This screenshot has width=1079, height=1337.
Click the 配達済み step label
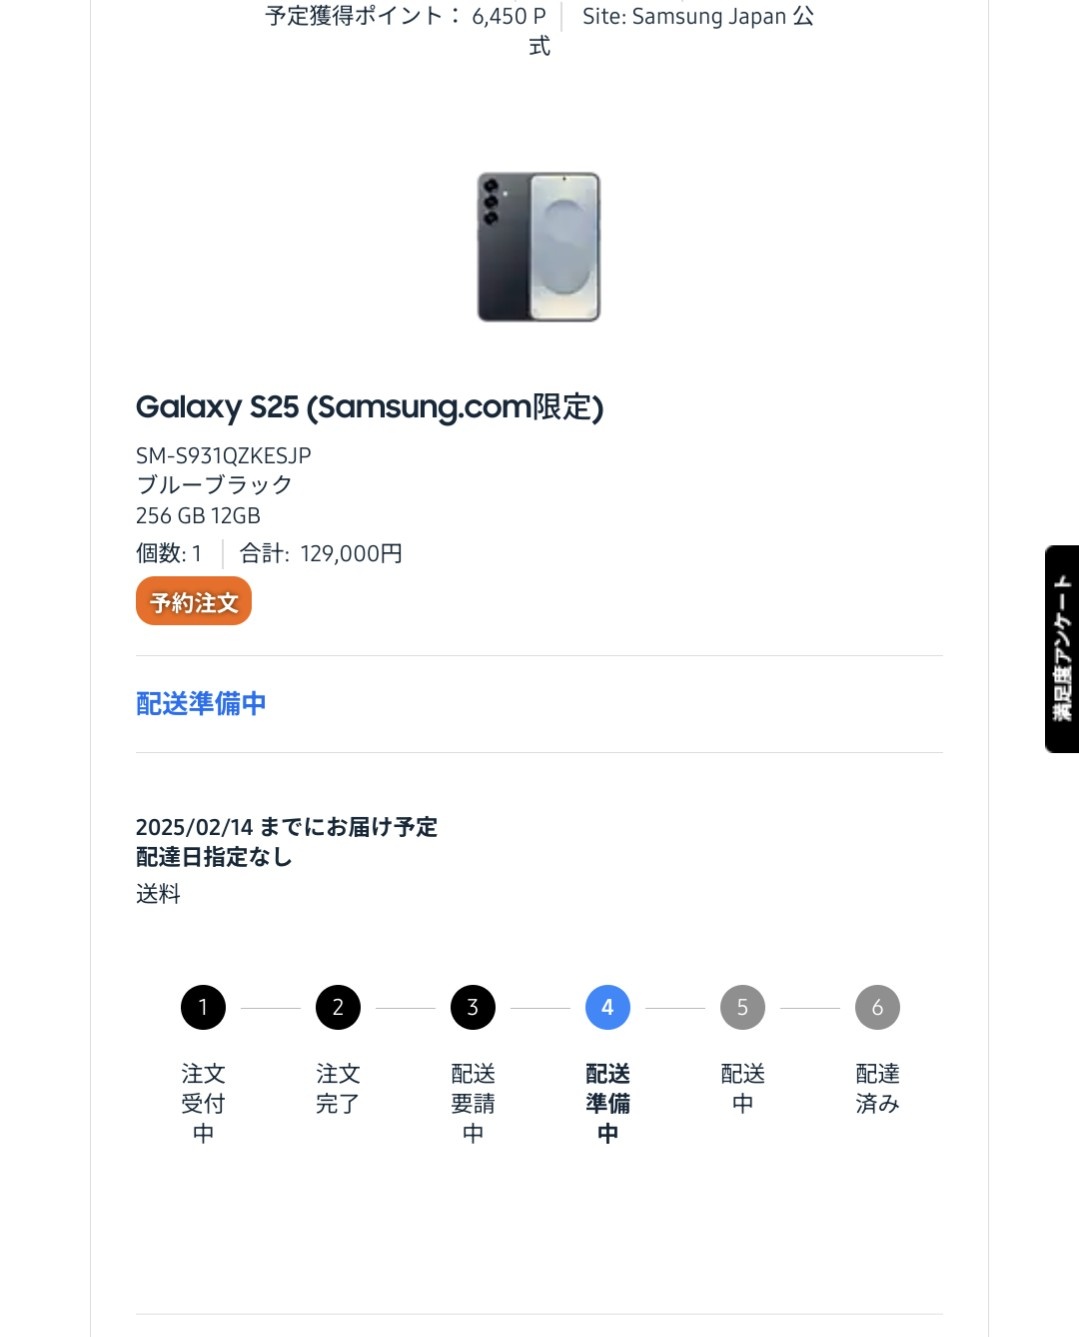(x=878, y=1088)
